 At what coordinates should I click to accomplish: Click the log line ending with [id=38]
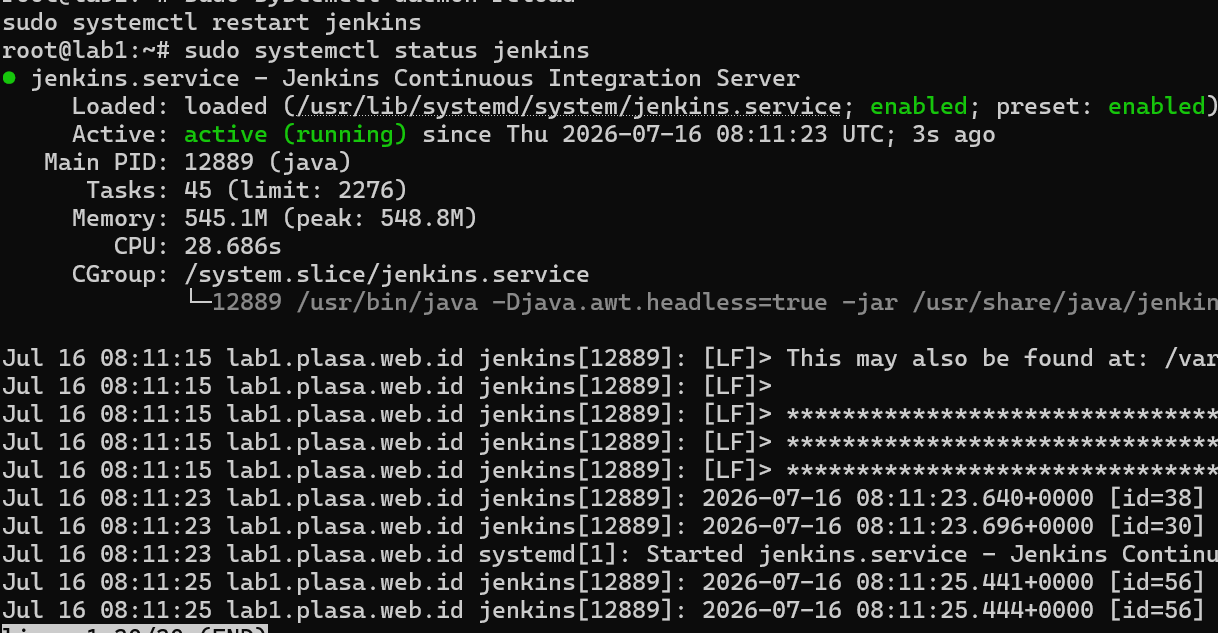pyautogui.click(x=609, y=498)
